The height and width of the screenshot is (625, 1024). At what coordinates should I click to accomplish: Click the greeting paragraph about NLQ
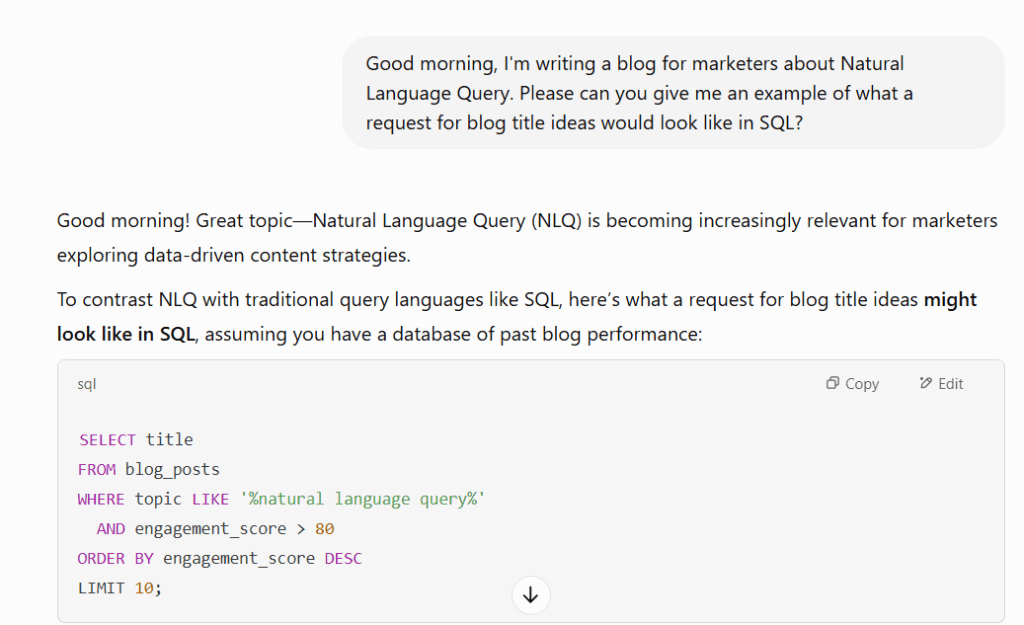pyautogui.click(x=400, y=237)
